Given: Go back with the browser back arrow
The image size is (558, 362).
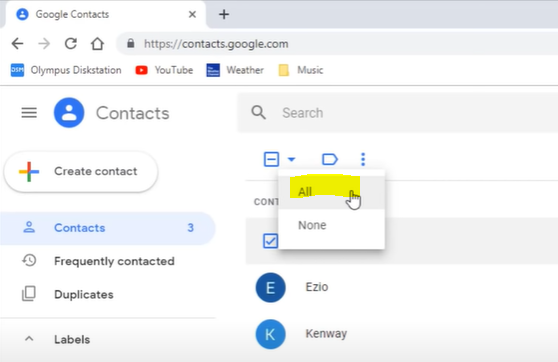Looking at the screenshot, I should tap(17, 44).
